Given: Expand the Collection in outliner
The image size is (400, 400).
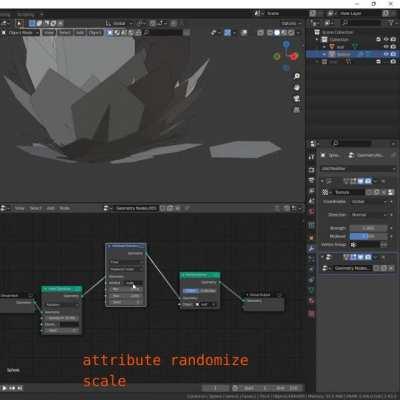Looking at the screenshot, I should (317, 40).
